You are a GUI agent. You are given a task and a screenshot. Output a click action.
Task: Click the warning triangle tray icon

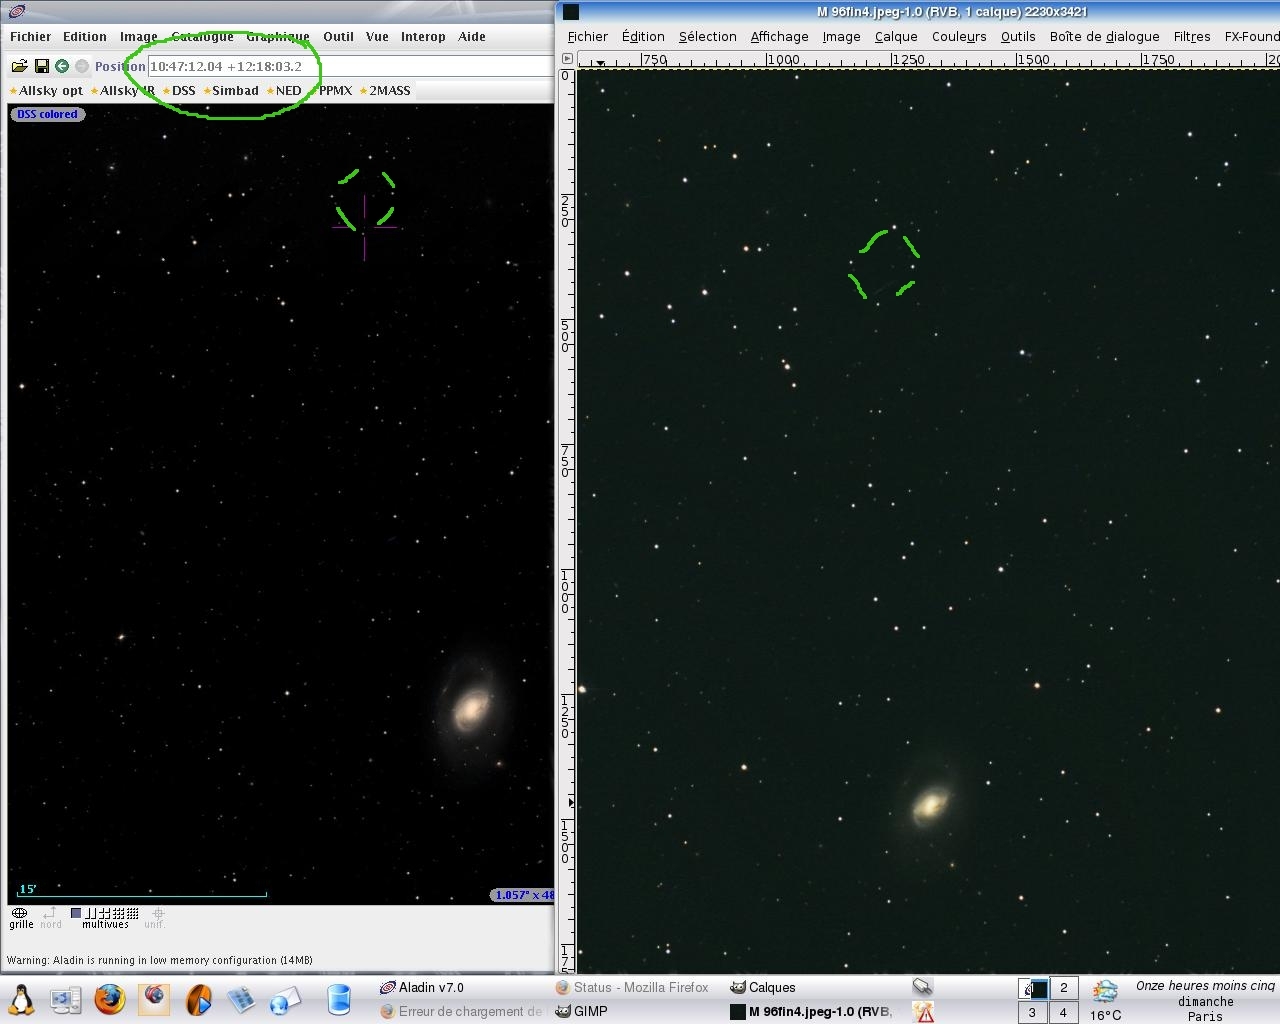tap(923, 1011)
